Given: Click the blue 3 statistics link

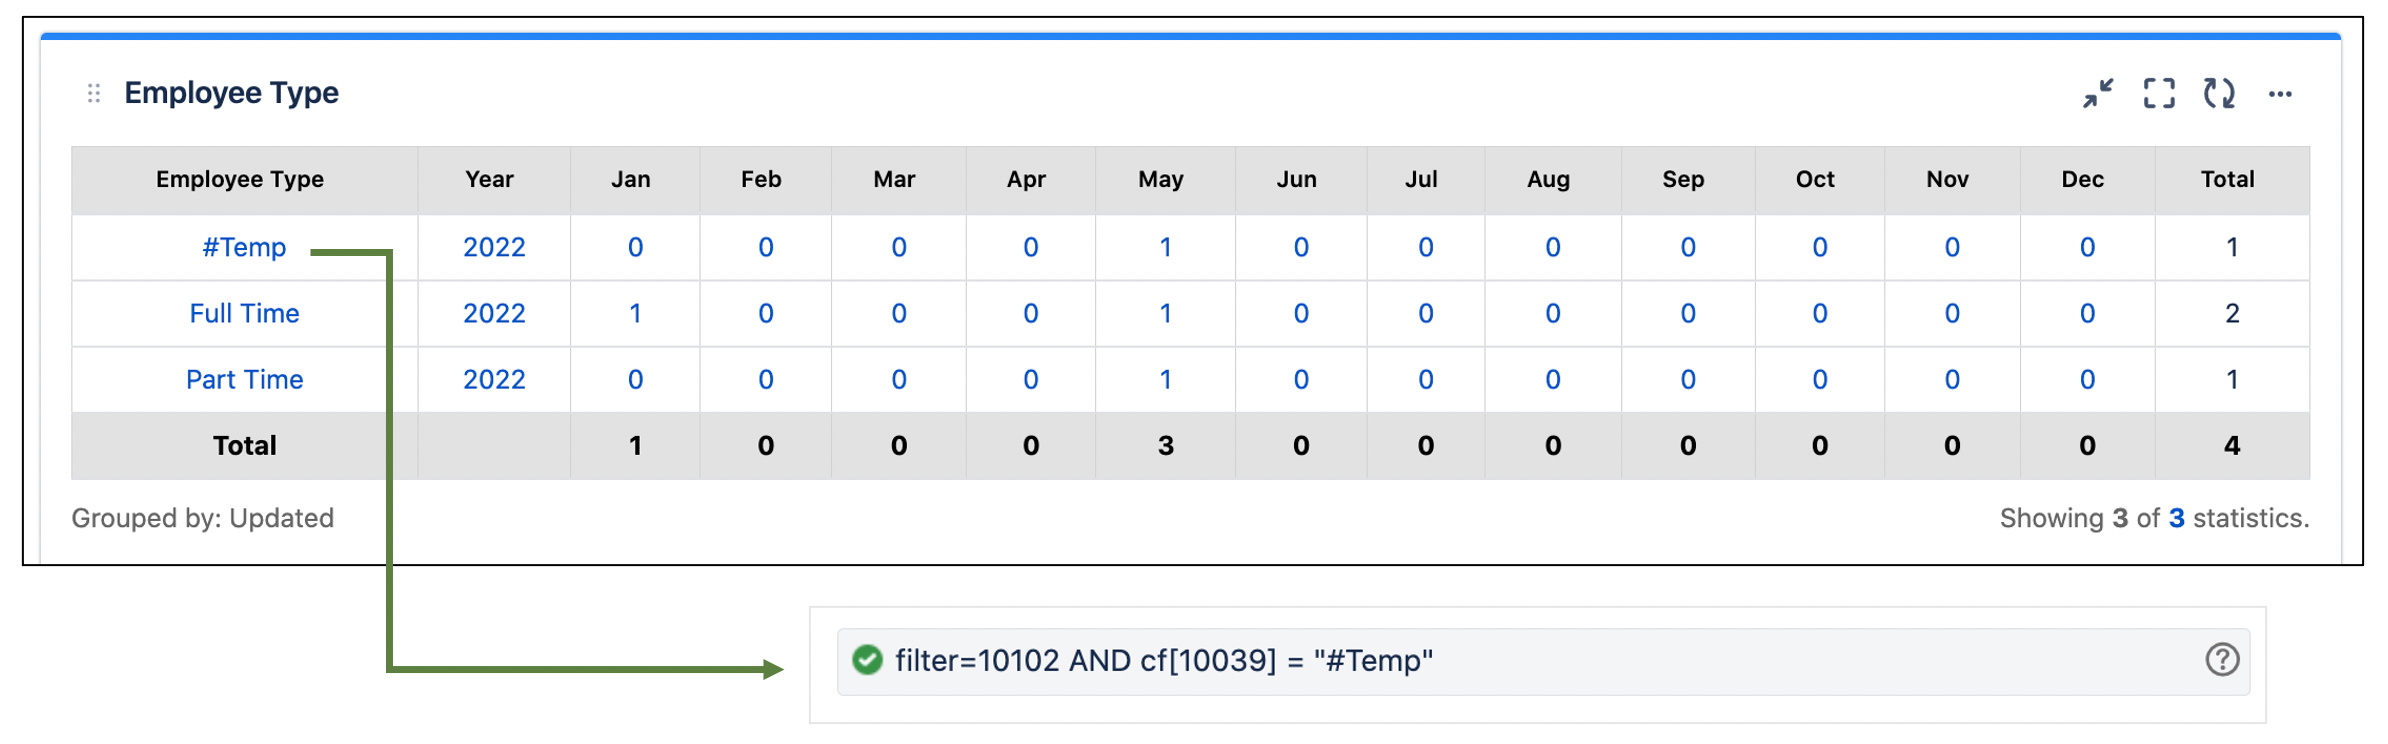Looking at the screenshot, I should coord(2176,518).
